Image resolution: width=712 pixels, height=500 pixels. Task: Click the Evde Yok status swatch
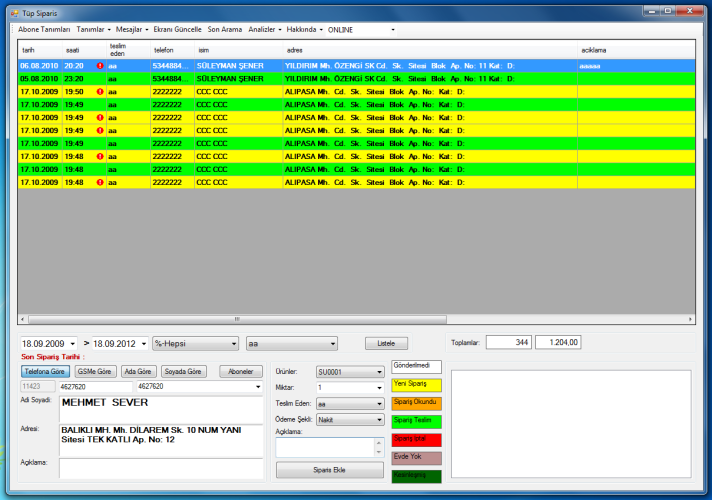[416, 458]
